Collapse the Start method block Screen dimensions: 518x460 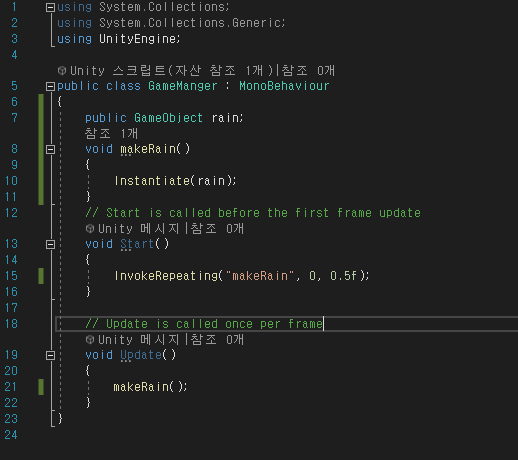[x=50, y=244]
